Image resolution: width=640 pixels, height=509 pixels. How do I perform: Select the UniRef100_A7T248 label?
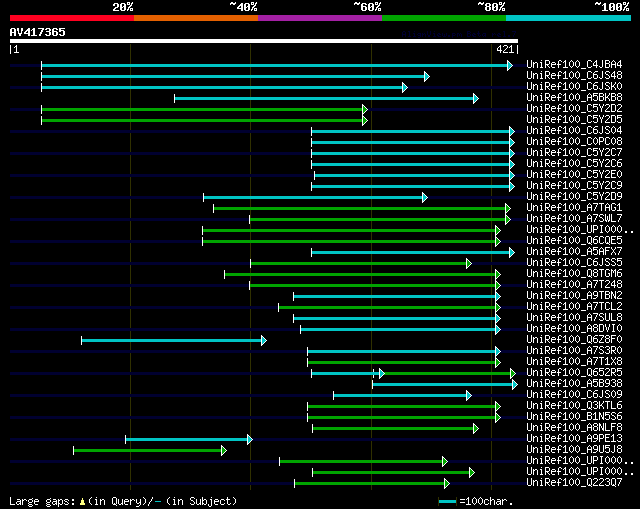[574, 285]
